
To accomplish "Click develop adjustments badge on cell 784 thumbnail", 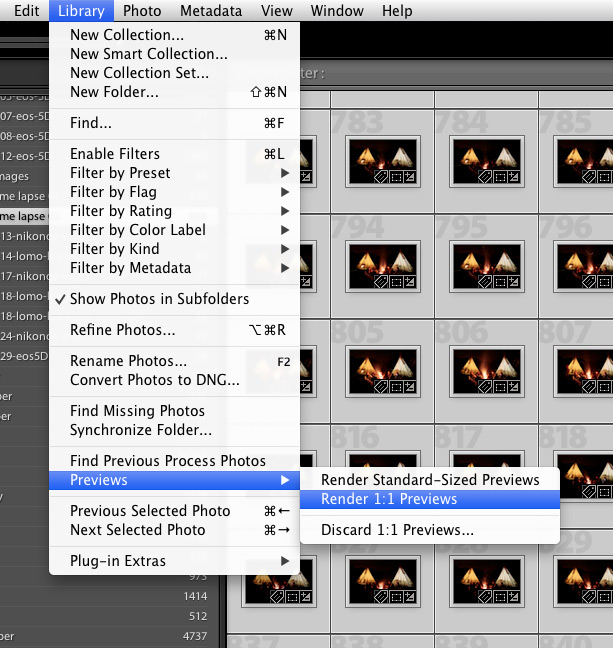I will pos(514,178).
